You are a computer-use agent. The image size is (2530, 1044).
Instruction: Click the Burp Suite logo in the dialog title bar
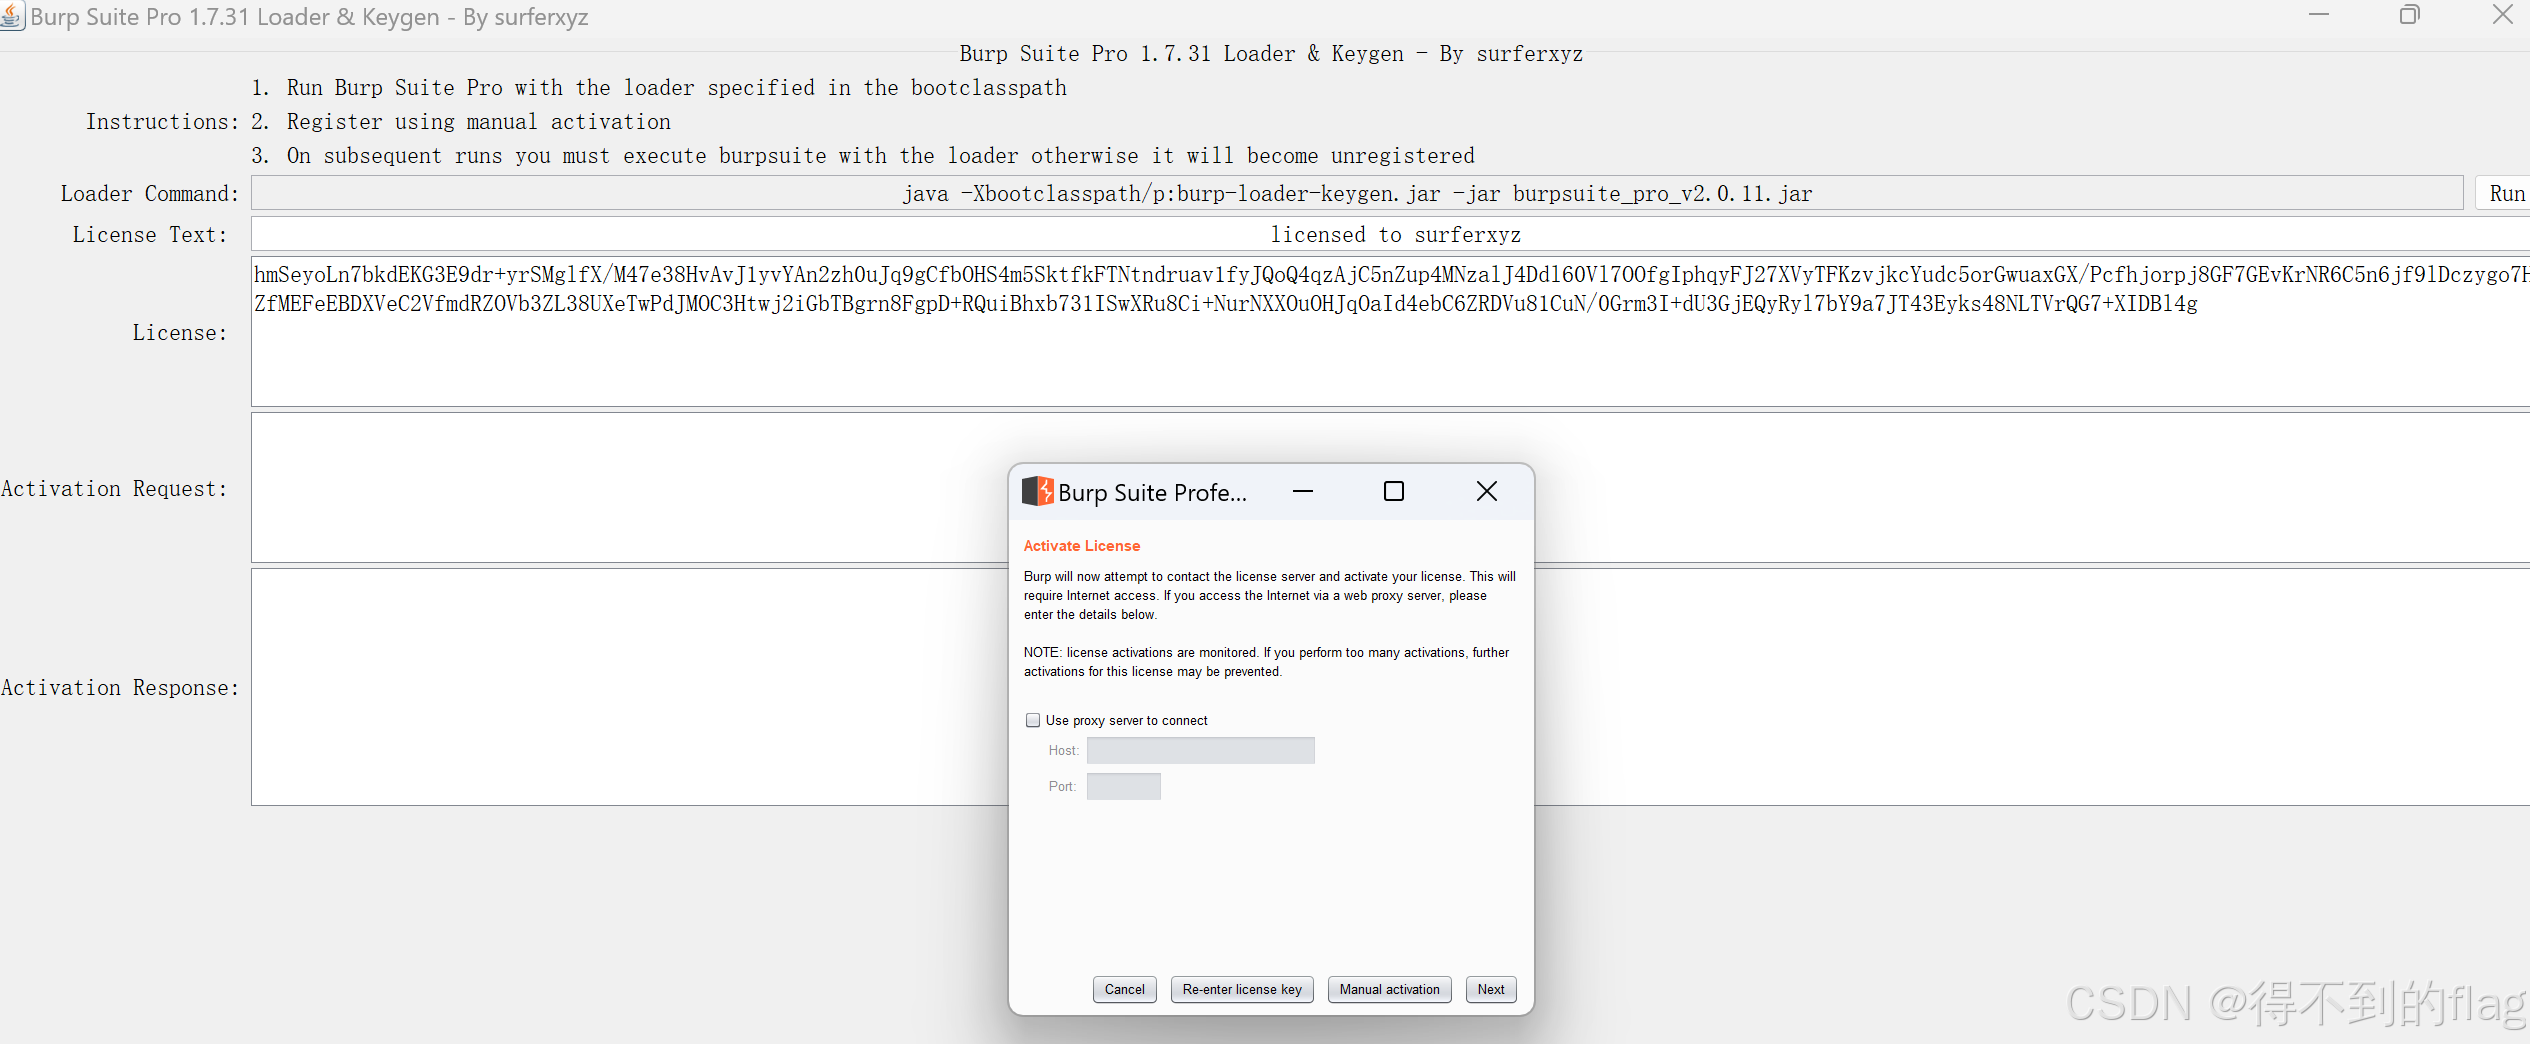1038,491
